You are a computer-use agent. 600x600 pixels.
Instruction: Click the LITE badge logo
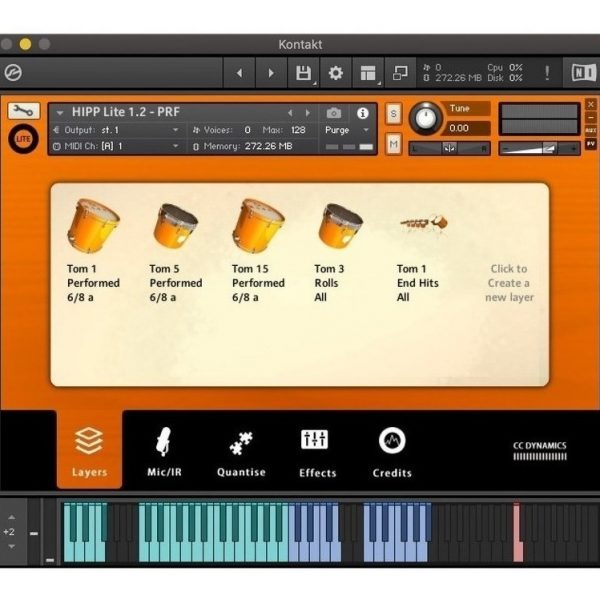click(23, 139)
